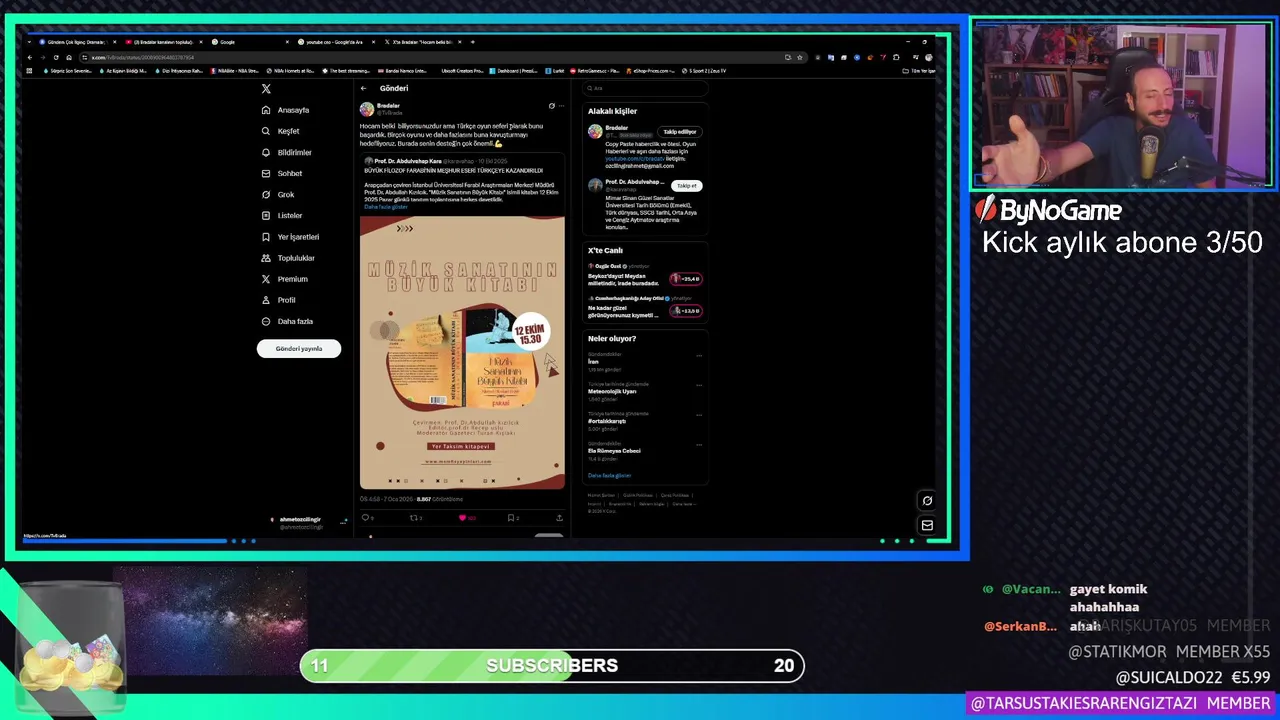
Task: Open options for Meteorolojik Uyarı trend
Action: coord(699,386)
